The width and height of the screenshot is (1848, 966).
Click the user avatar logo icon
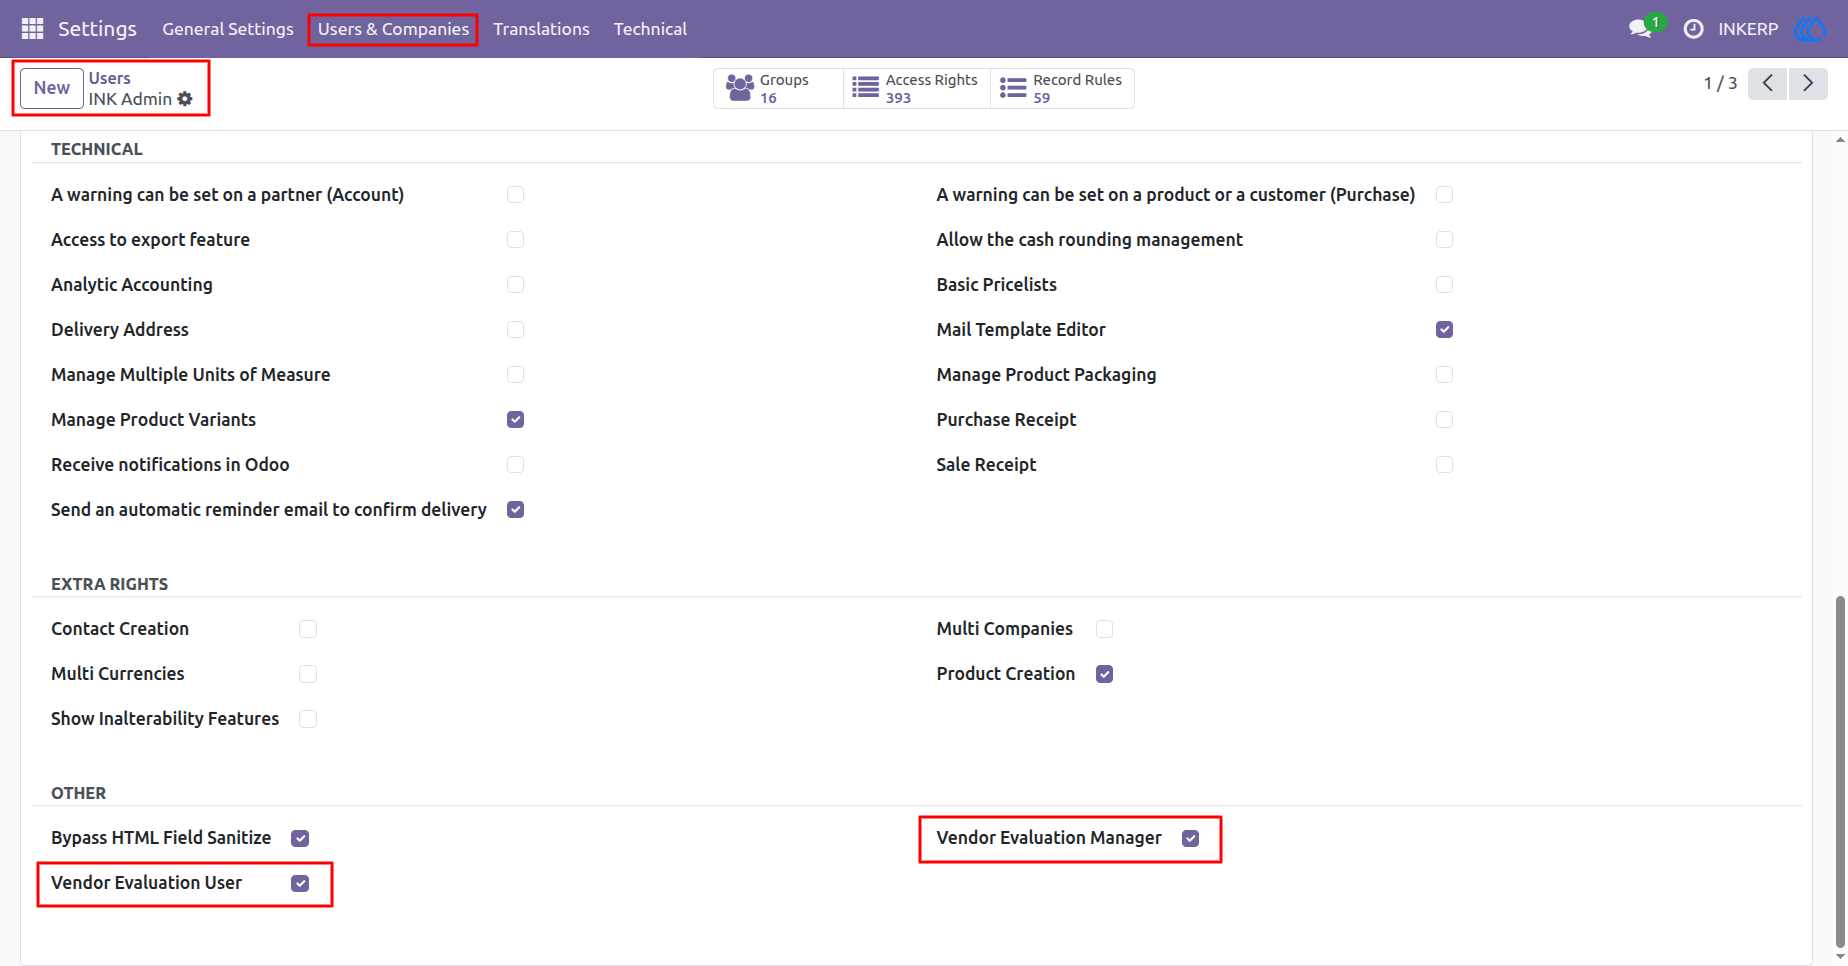click(x=1810, y=29)
